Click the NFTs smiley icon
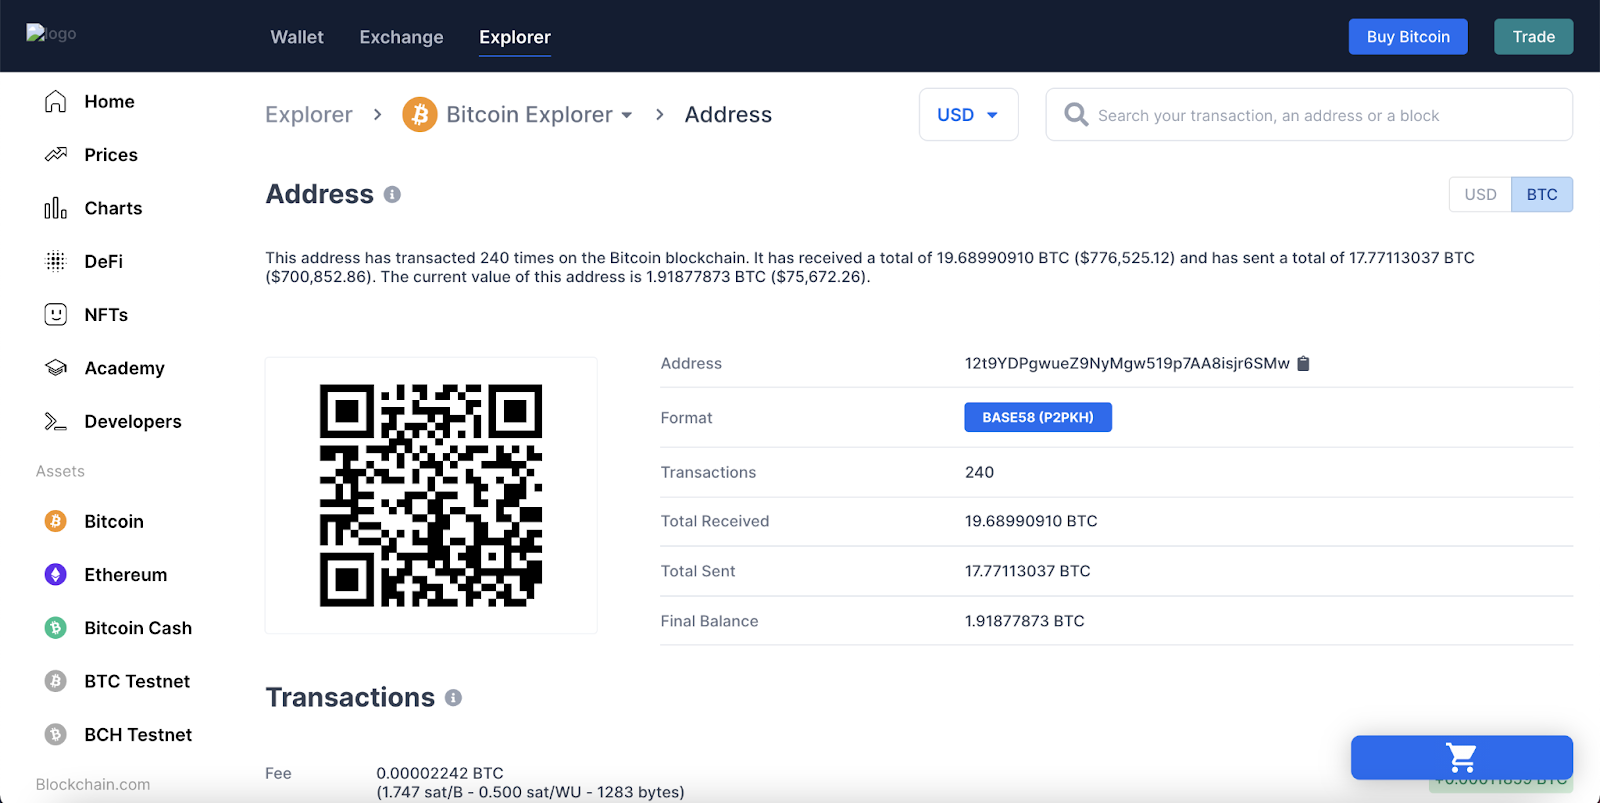 point(56,314)
